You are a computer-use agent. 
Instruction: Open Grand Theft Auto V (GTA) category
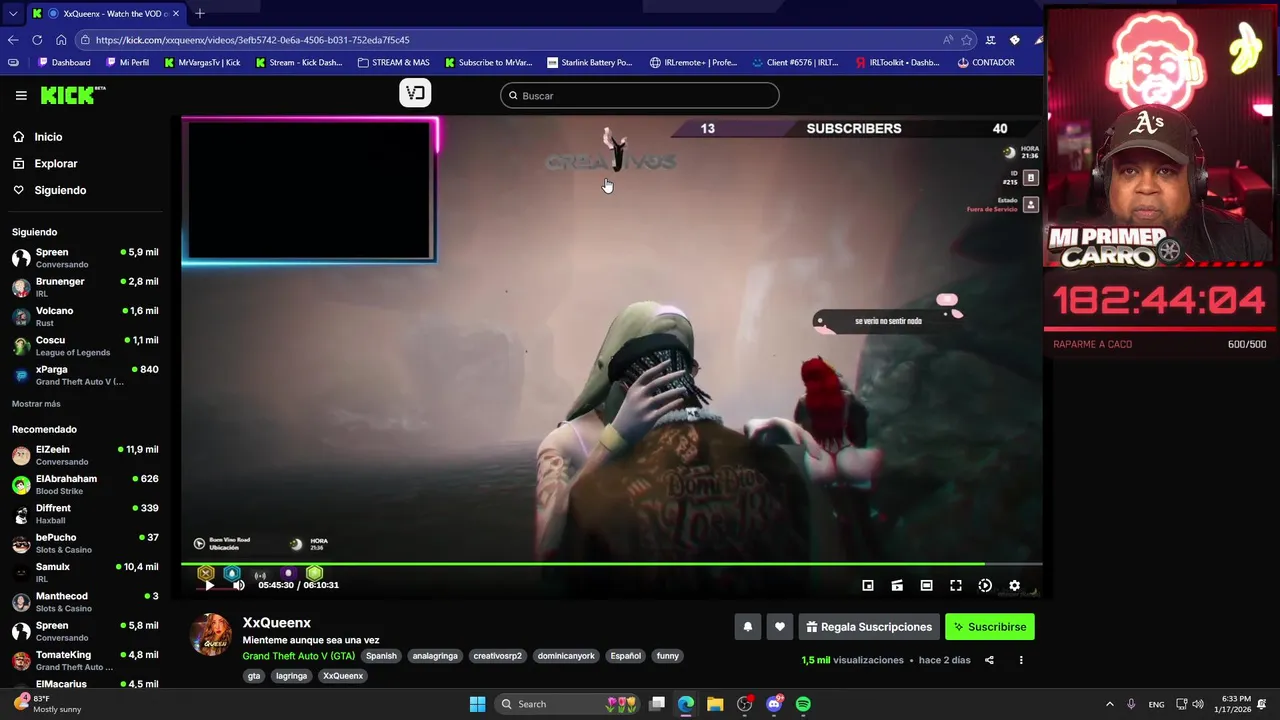[298, 656]
